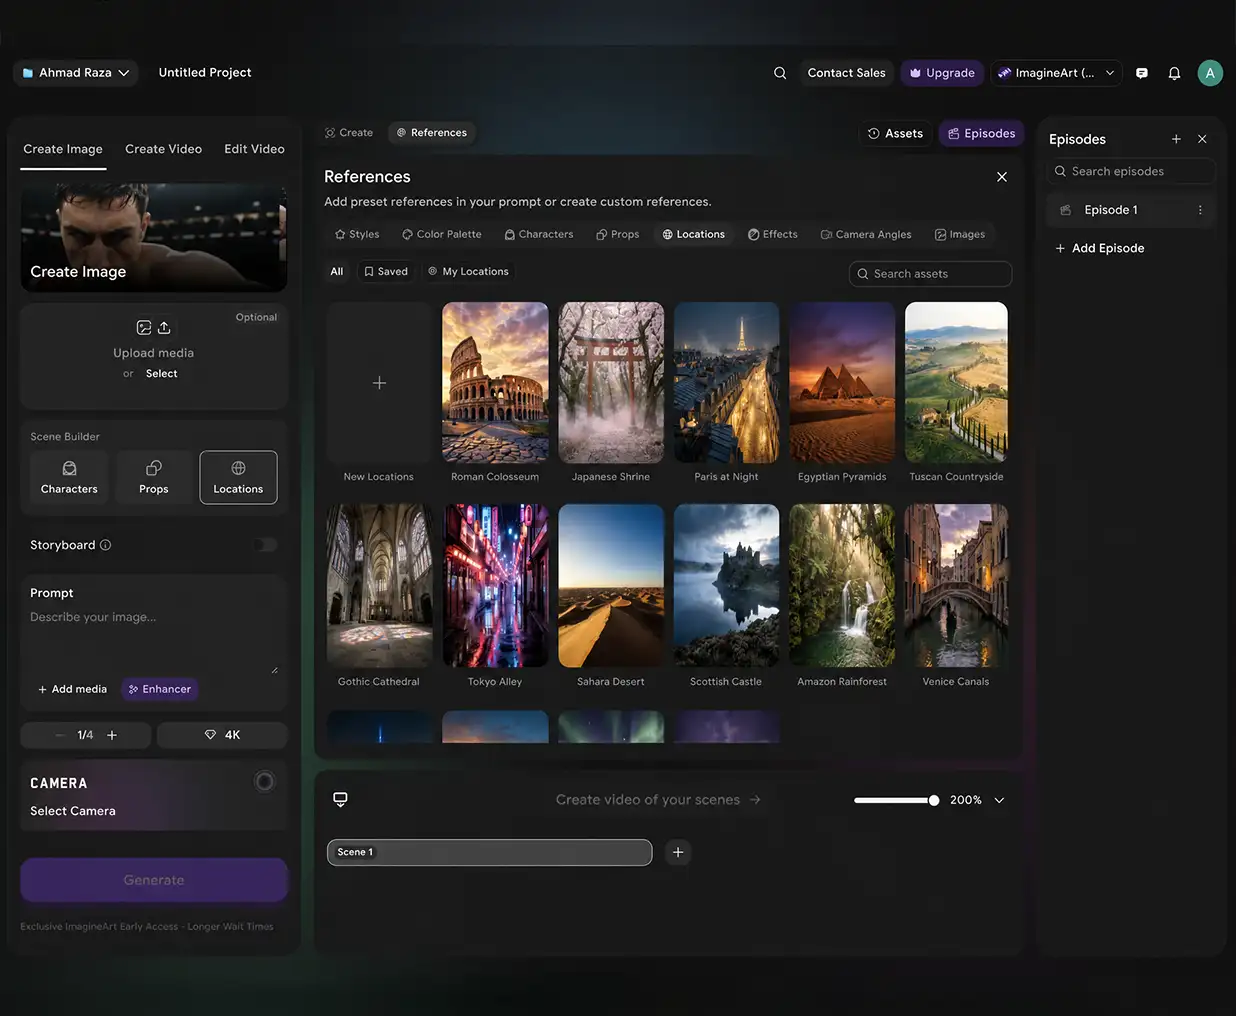Click the search magnifier icon in top bar

click(x=780, y=73)
